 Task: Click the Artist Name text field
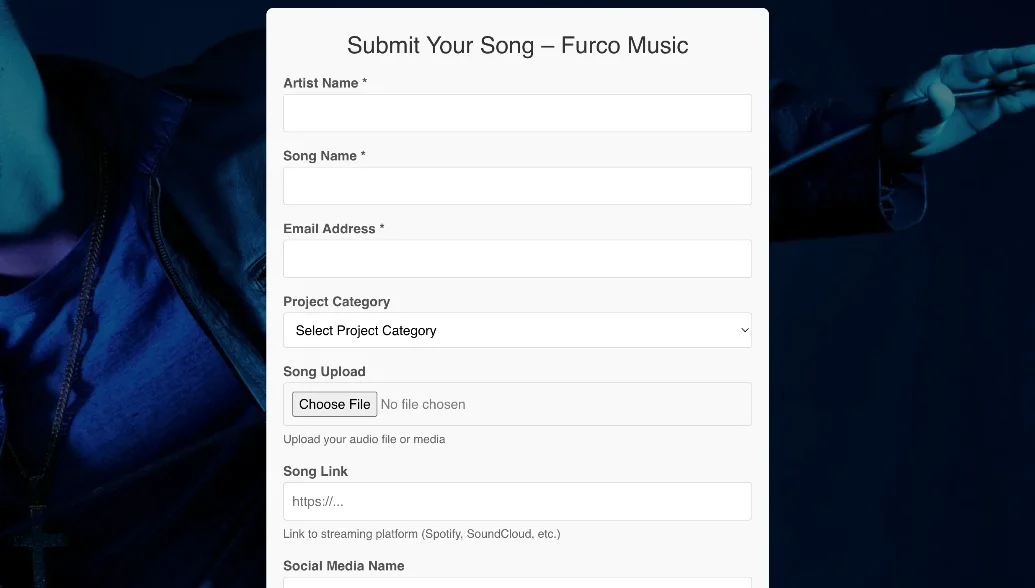[517, 113]
